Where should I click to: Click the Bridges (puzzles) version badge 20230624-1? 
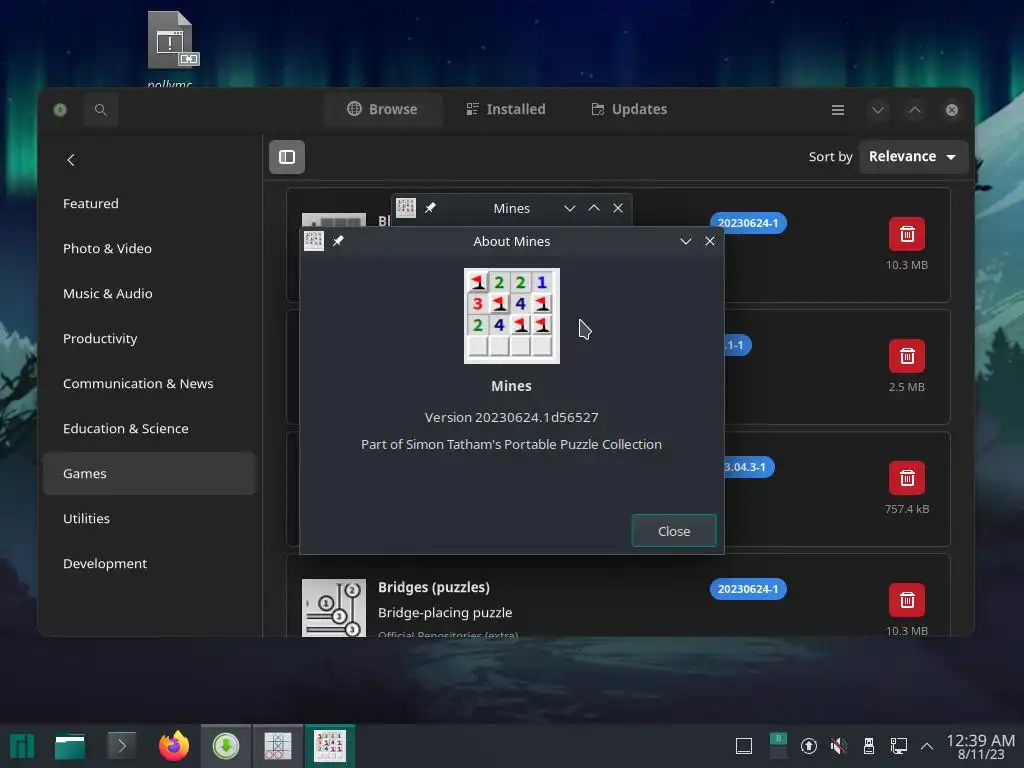click(748, 589)
